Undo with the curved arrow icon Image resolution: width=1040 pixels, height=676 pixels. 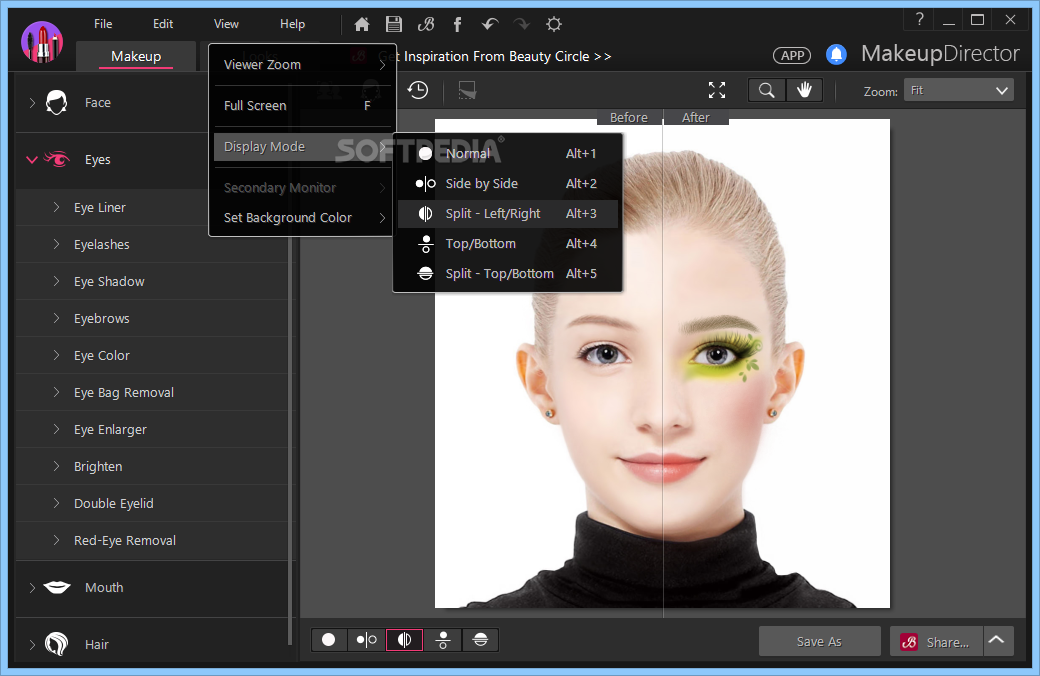(x=489, y=25)
